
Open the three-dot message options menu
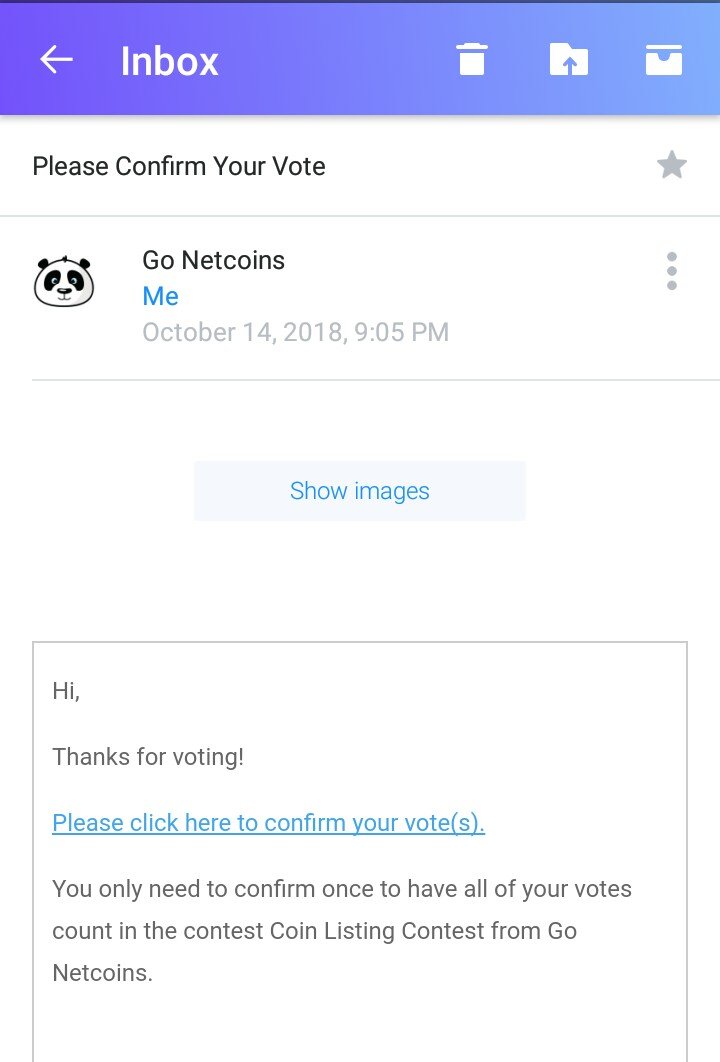(672, 271)
